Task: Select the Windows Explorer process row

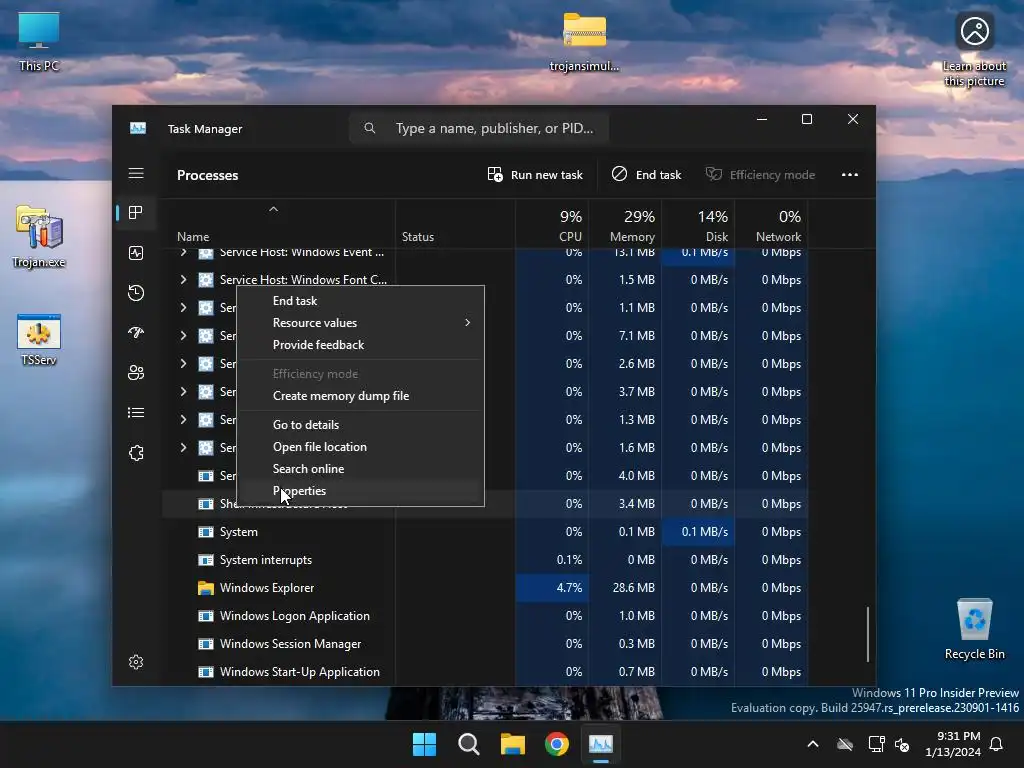Action: click(485, 588)
